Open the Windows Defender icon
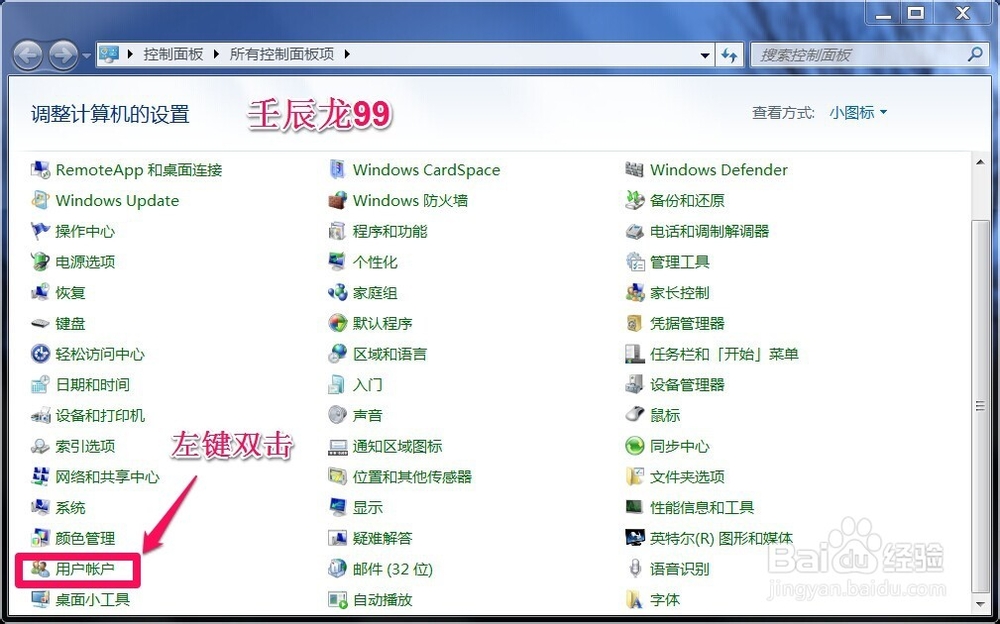Viewport: 1000px width, 624px height. pyautogui.click(x=635, y=170)
